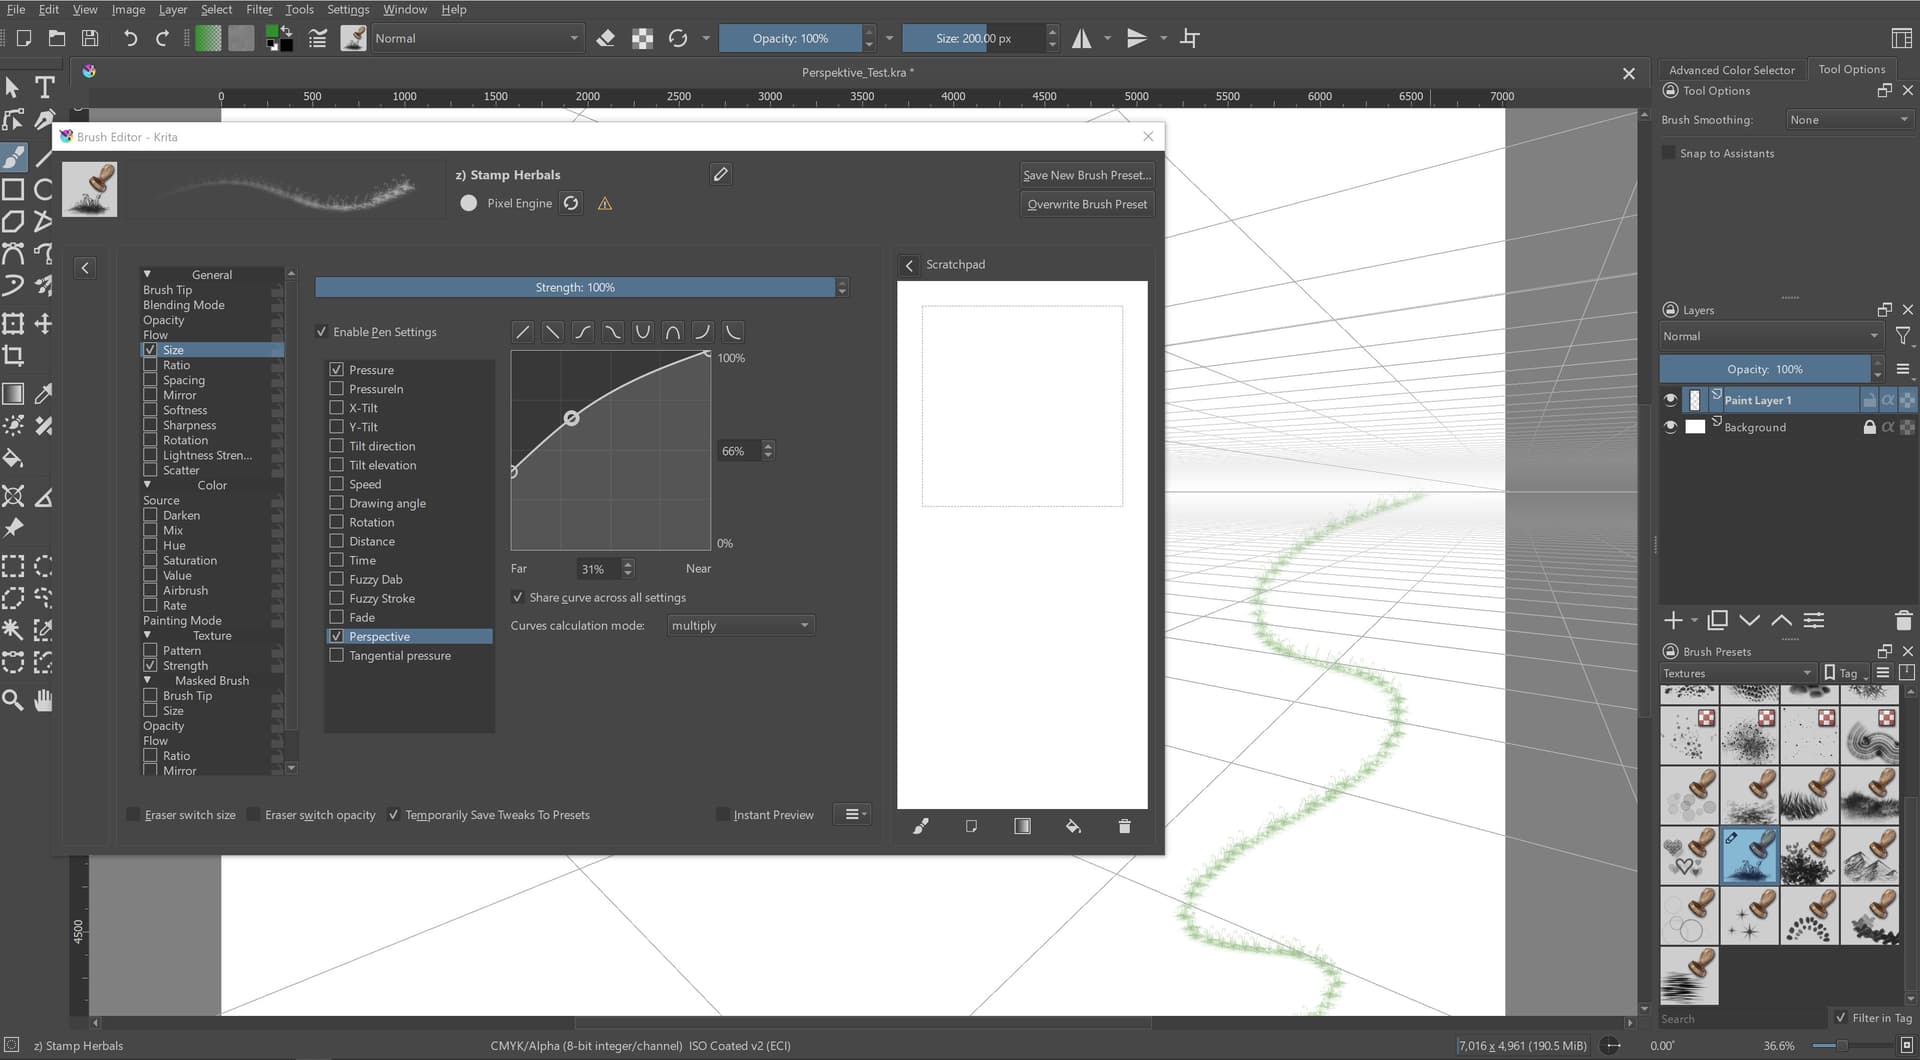Screen dimensions: 1920x1060
Task: Select the Zoom tool magnifier
Action: (x=13, y=700)
